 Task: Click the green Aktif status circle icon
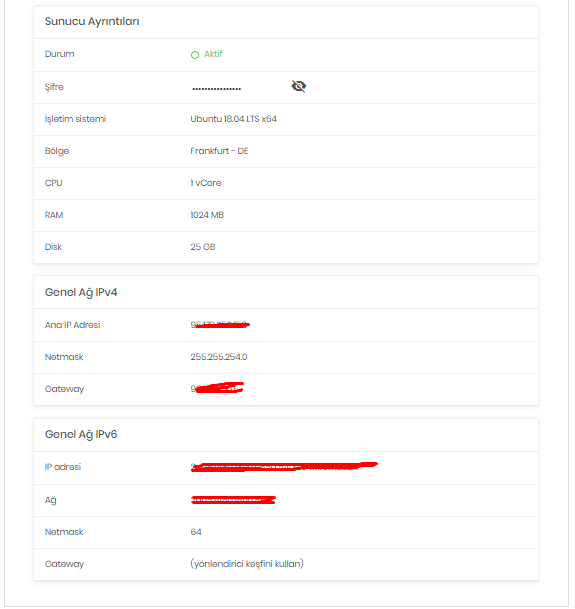[x=195, y=55]
